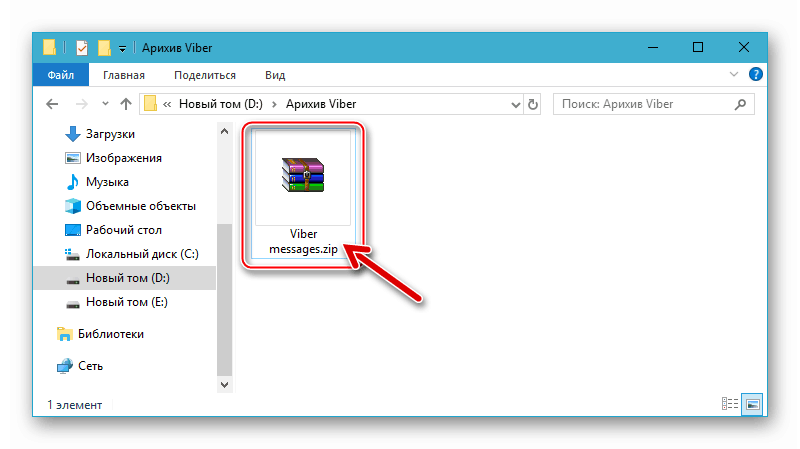The image size is (800, 449).
Task: Click the Properties quick access icon
Action: [x=82, y=48]
